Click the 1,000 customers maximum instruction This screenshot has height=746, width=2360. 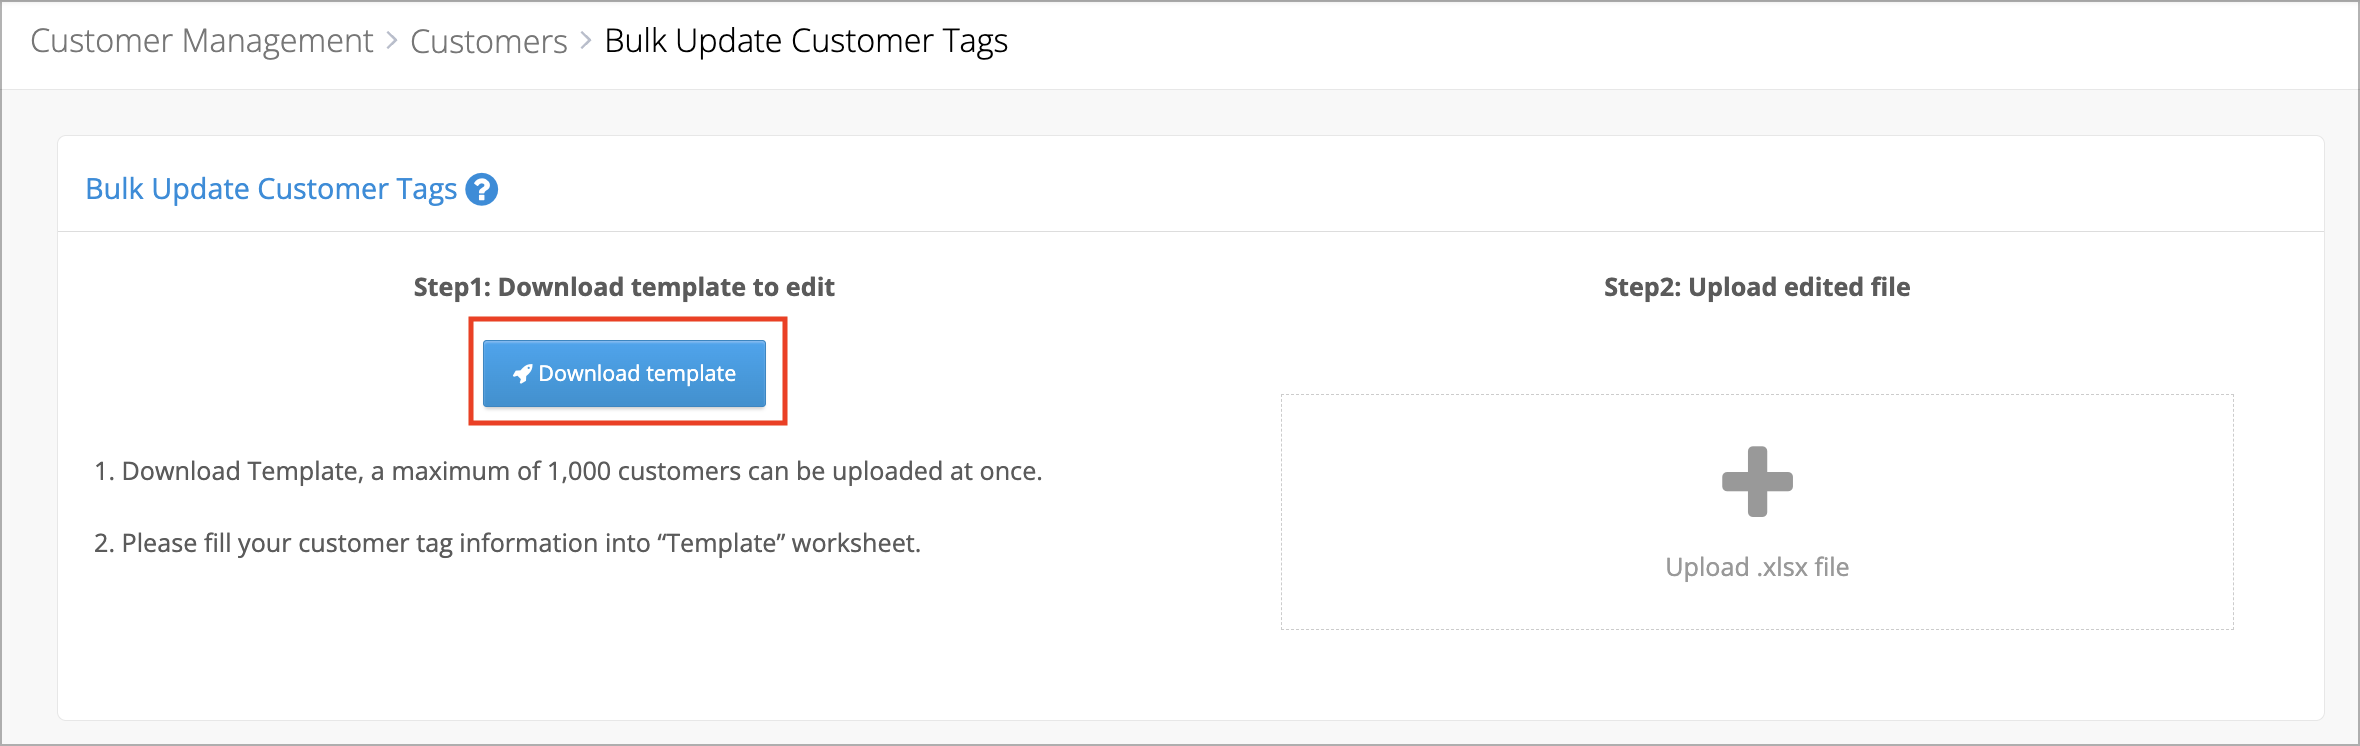(568, 471)
